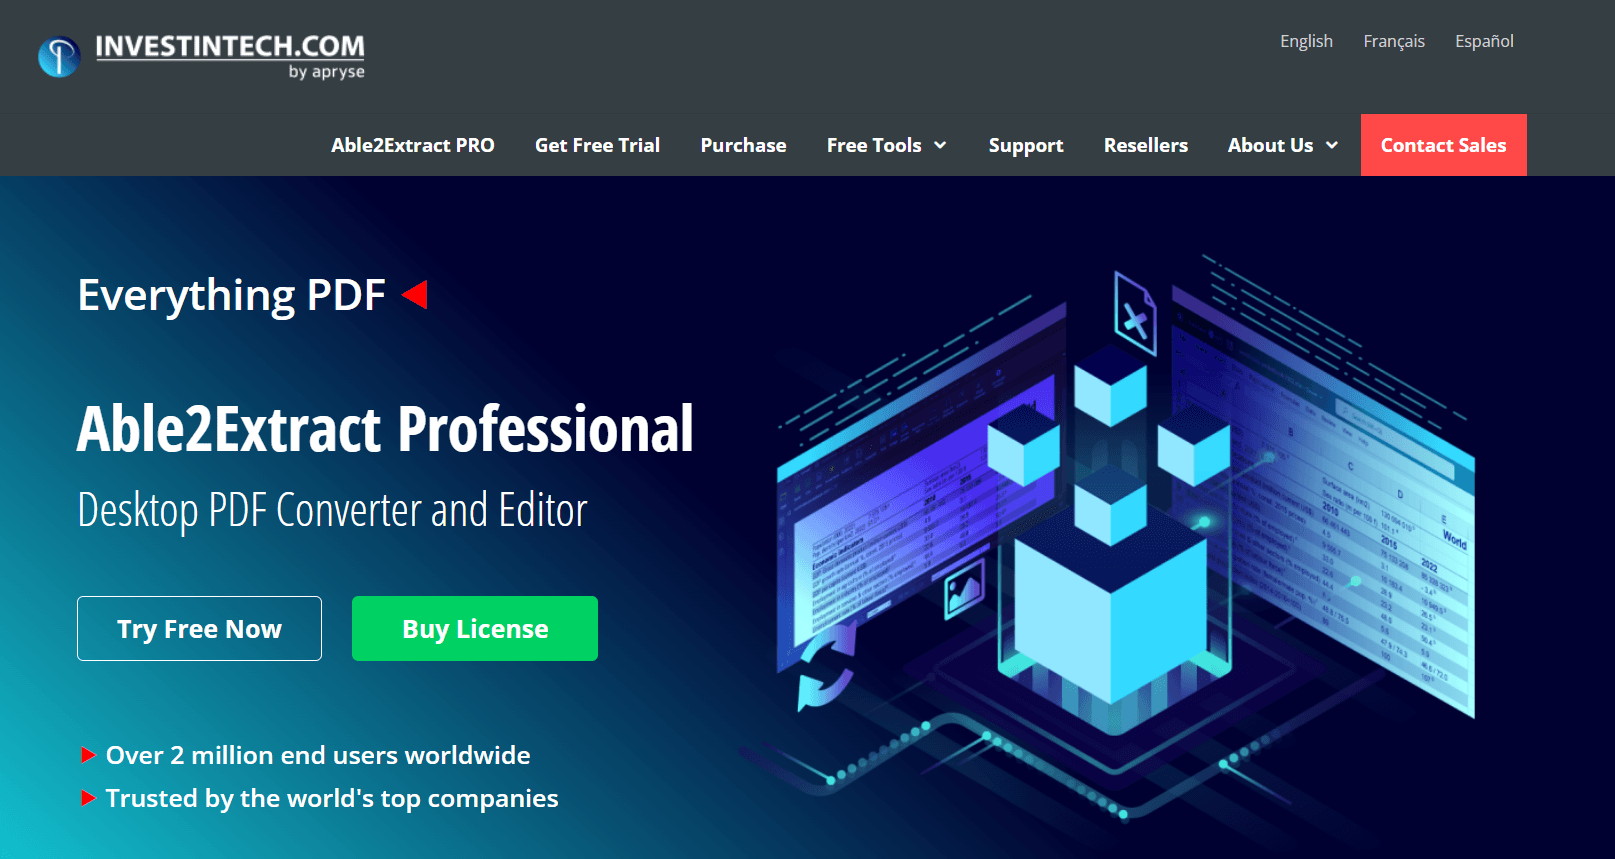
Task: Click the Excel document icon in illustration
Action: (1135, 314)
